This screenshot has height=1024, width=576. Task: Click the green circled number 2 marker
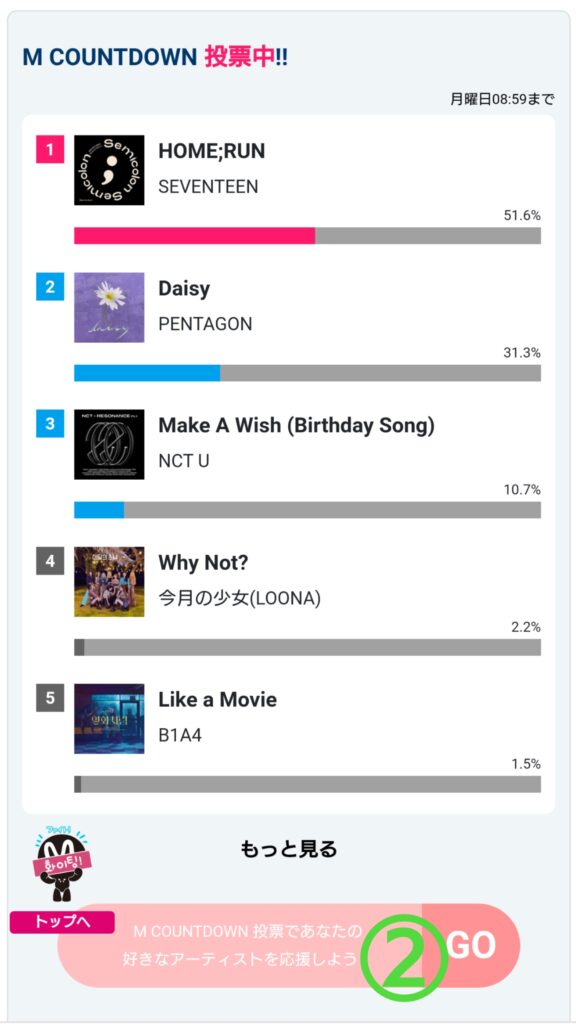click(x=406, y=952)
